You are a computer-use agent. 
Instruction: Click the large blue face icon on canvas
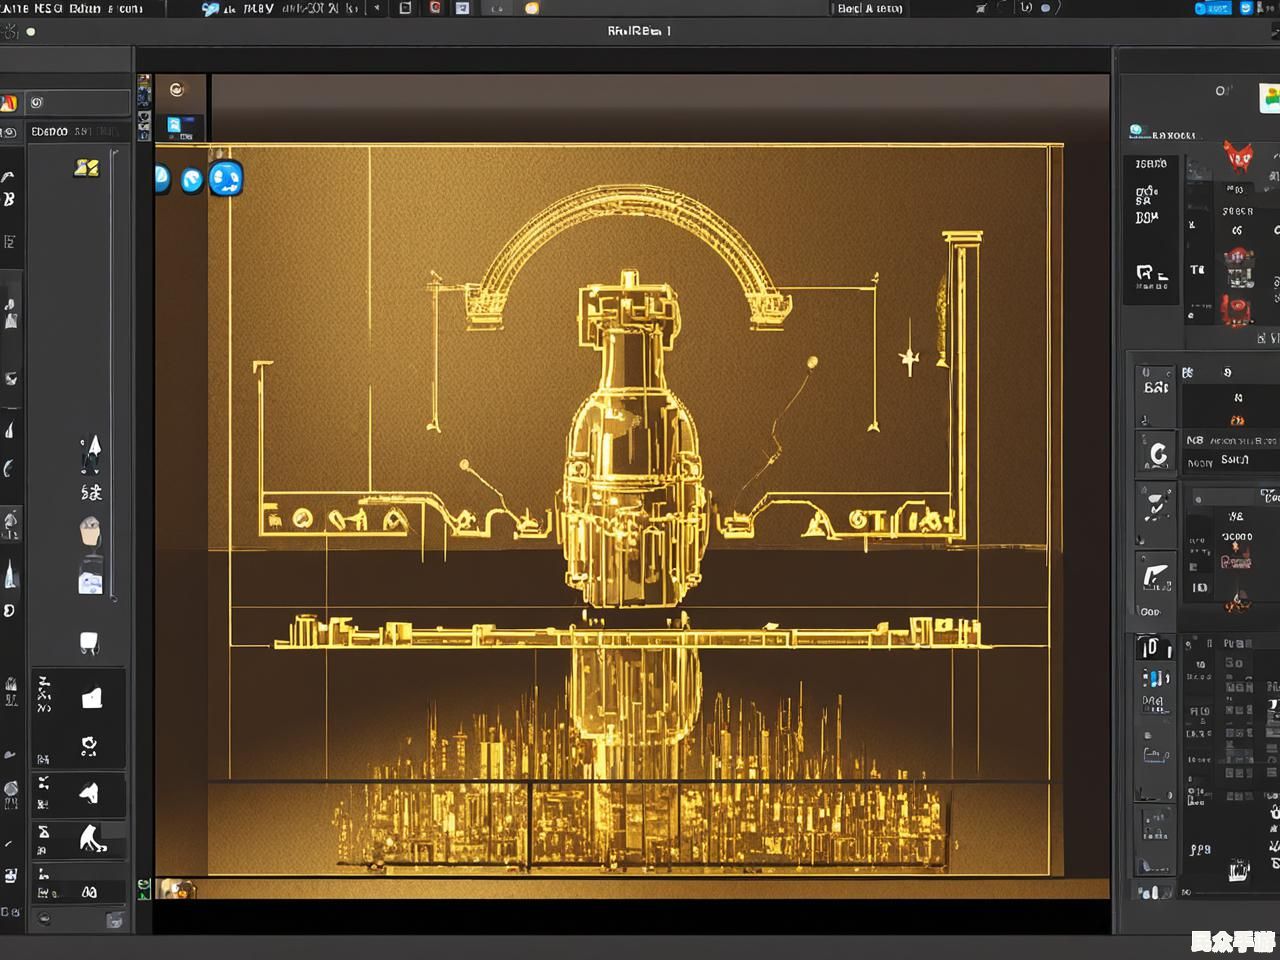226,178
